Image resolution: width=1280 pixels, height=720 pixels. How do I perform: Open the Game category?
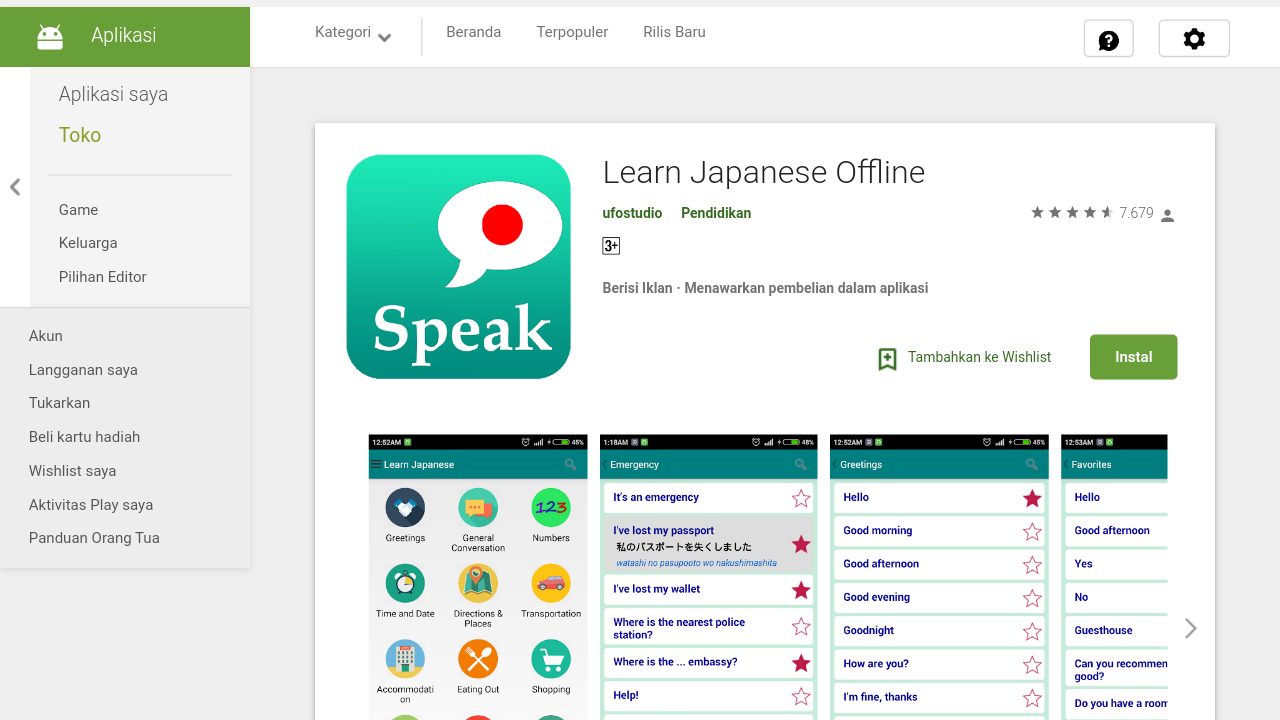coord(78,210)
